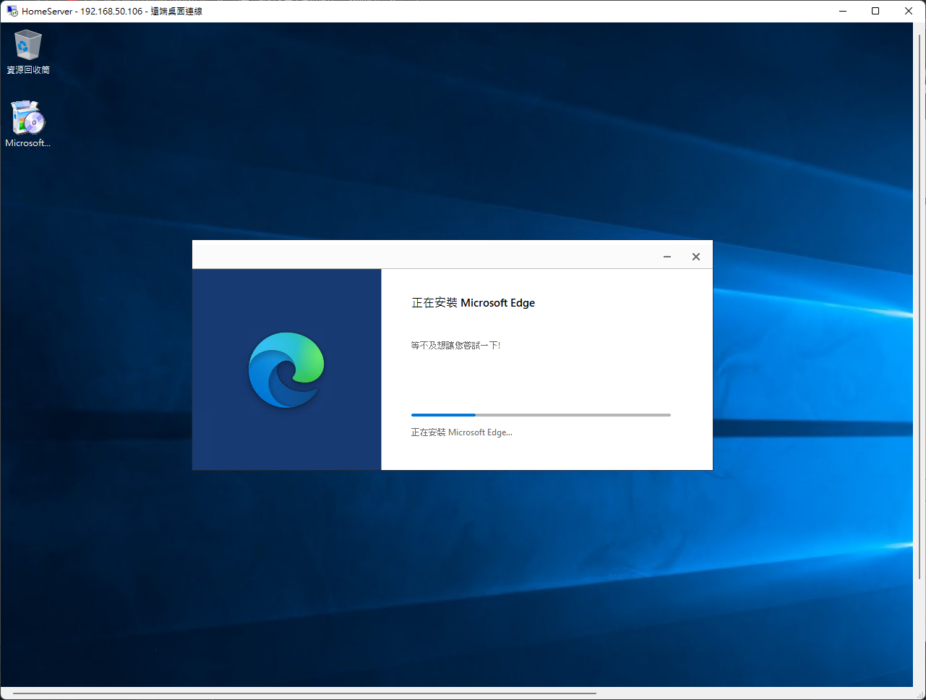Image resolution: width=926 pixels, height=700 pixels.
Task: Click the vertical scrollbar of the remote session
Action: 920,307
